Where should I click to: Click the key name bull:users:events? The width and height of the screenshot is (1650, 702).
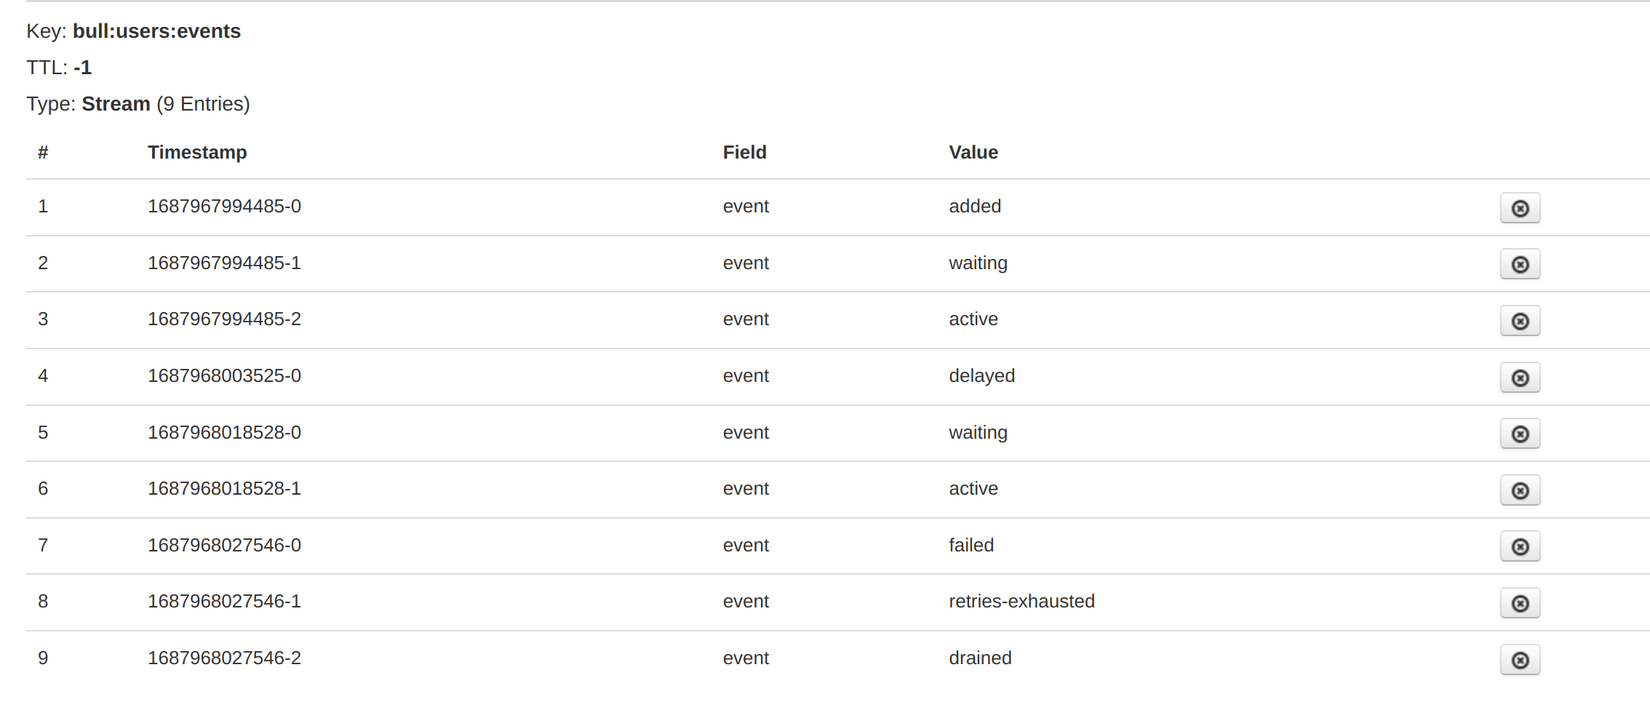click(156, 31)
